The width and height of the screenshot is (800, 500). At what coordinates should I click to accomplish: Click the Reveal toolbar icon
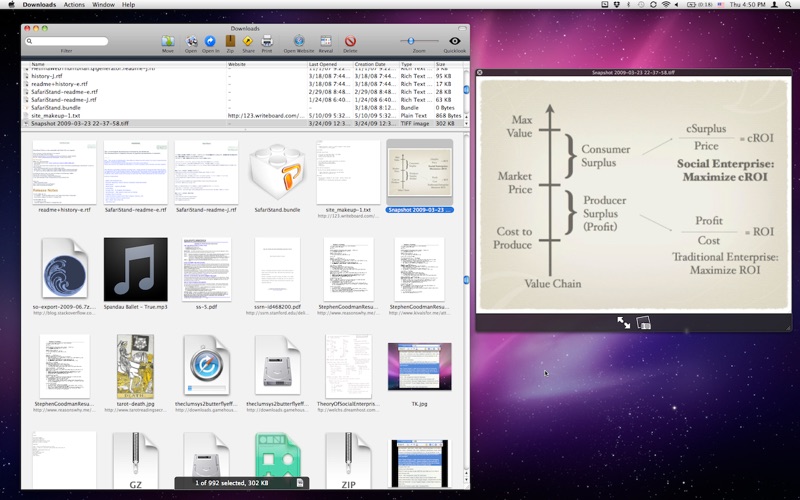pos(326,42)
